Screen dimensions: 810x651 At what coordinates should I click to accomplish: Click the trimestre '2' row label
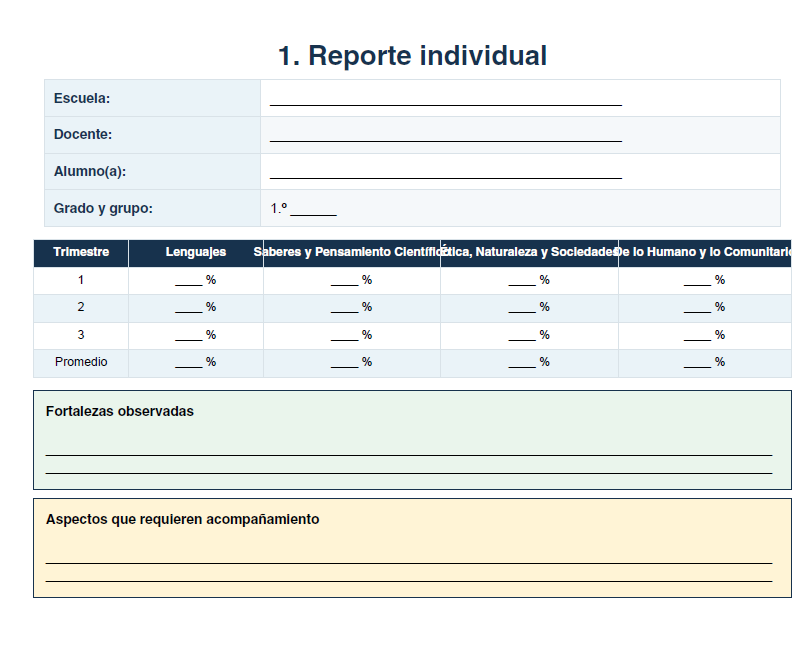tap(81, 307)
